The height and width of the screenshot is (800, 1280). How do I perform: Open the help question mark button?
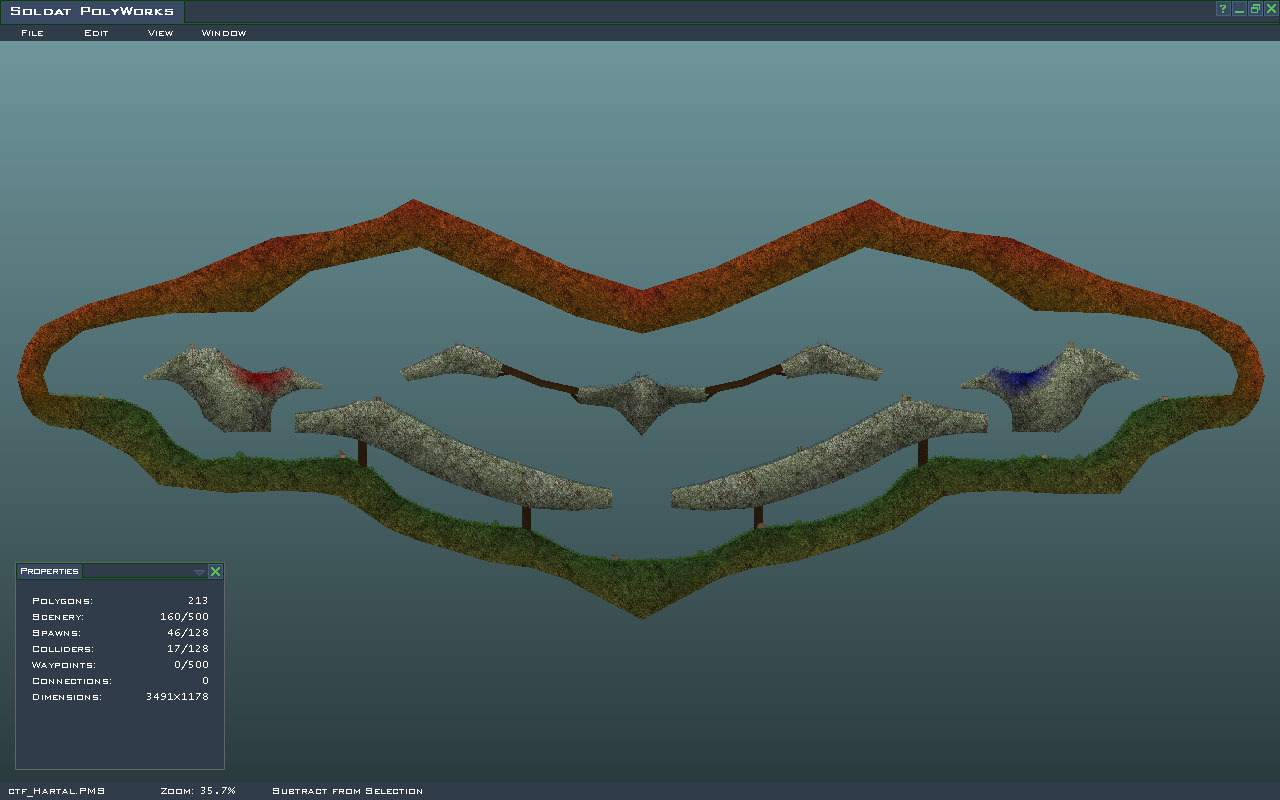pyautogui.click(x=1222, y=9)
